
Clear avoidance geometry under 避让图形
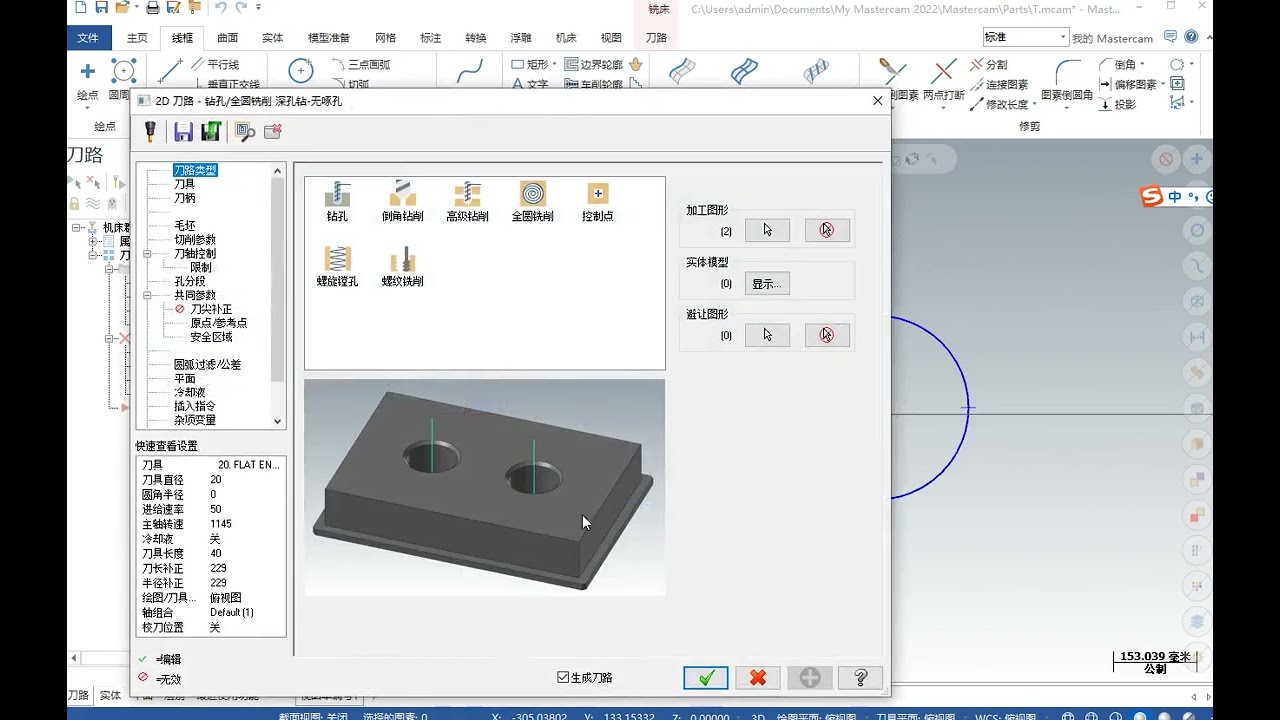827,335
